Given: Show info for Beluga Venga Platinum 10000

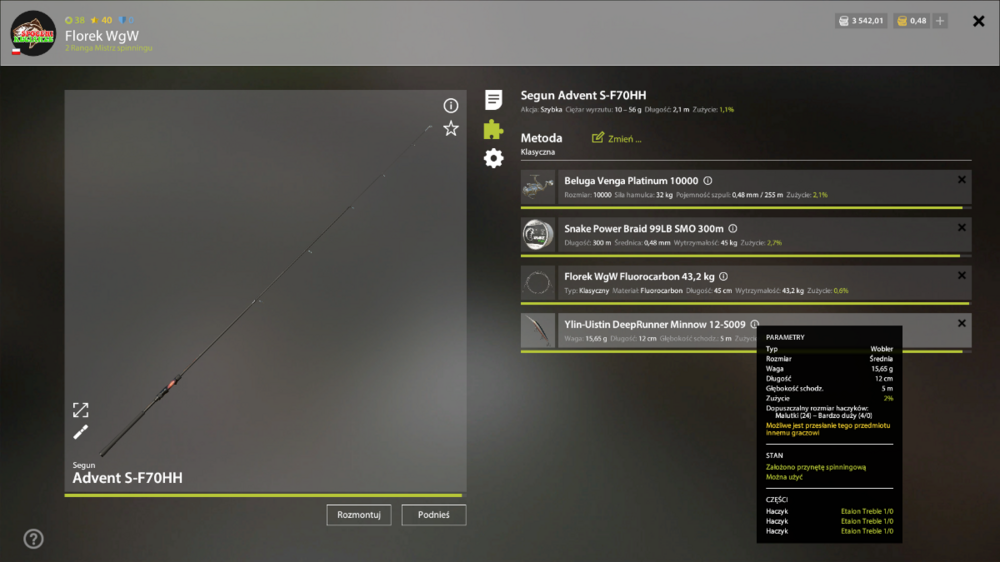Looking at the screenshot, I should (708, 181).
